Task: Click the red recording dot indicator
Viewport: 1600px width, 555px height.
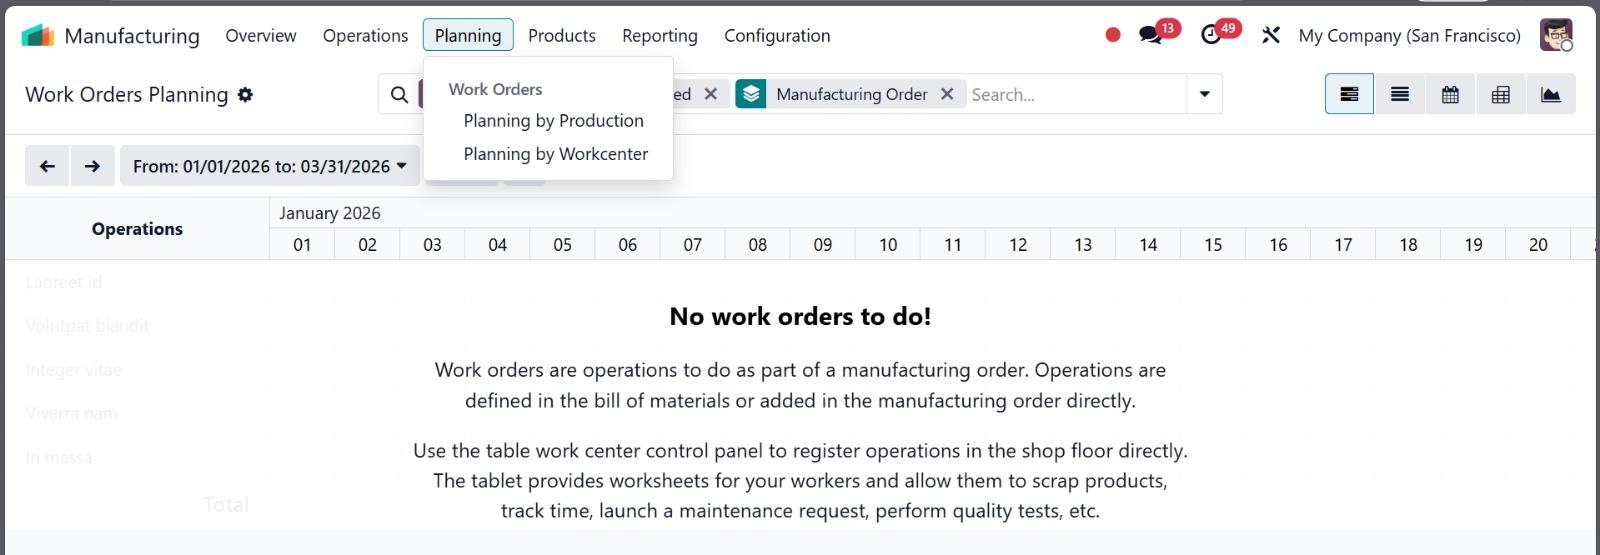Action: point(1113,35)
